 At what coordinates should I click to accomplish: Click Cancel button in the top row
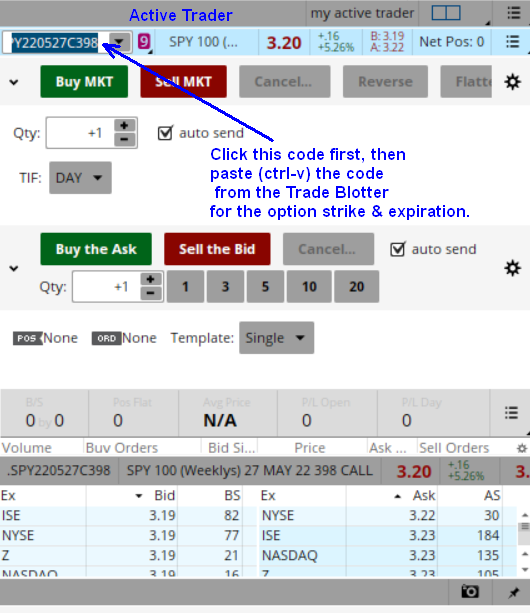click(285, 82)
